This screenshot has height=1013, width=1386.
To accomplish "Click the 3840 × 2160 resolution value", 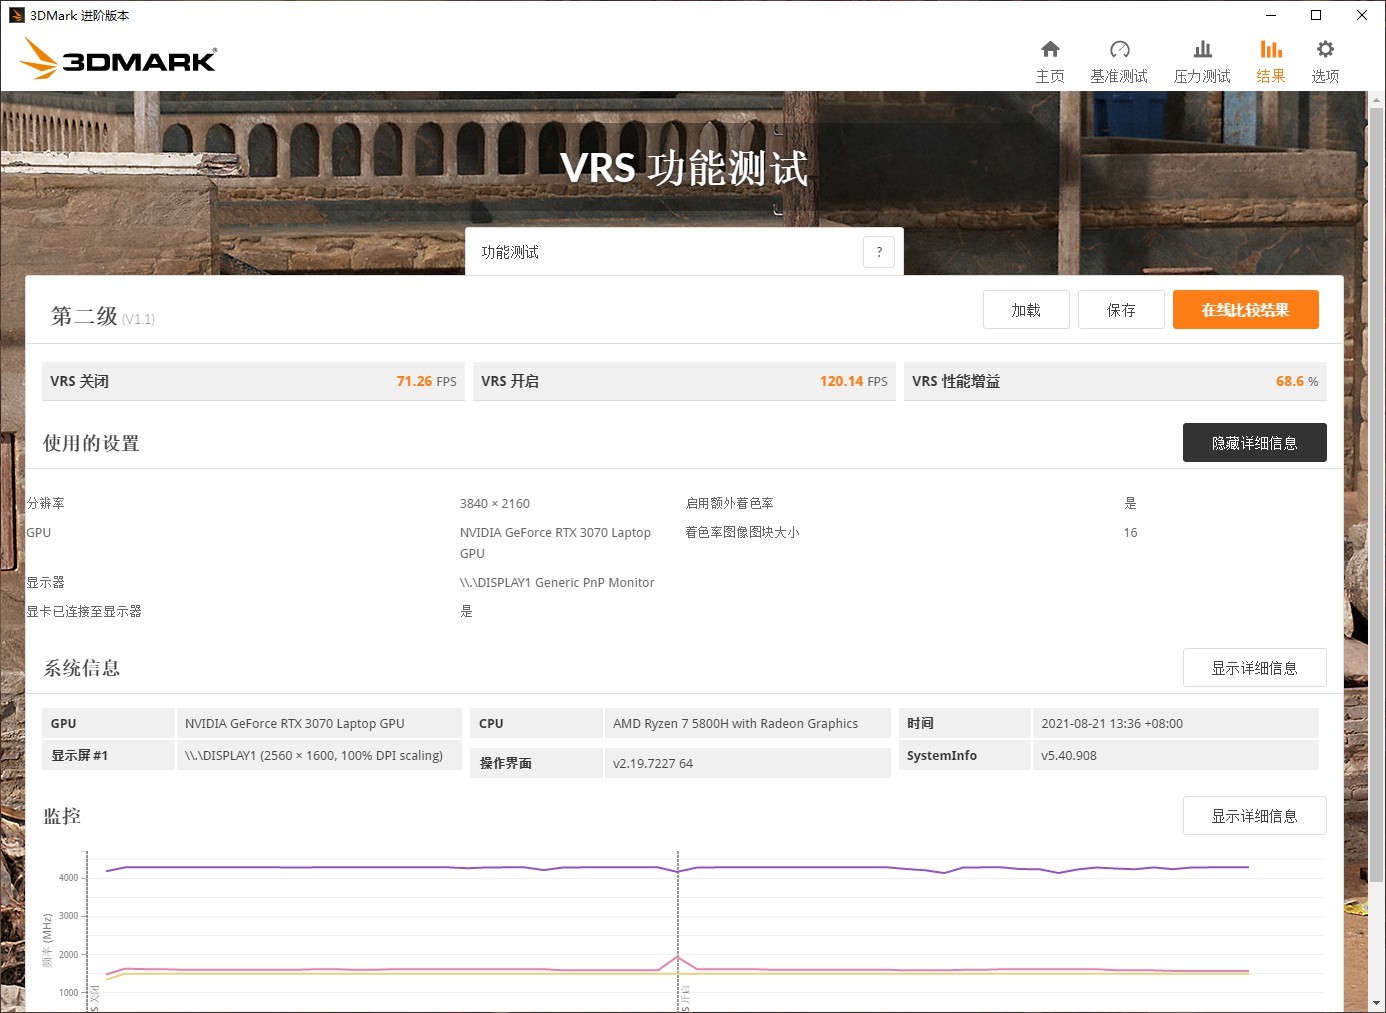I will tap(495, 503).
